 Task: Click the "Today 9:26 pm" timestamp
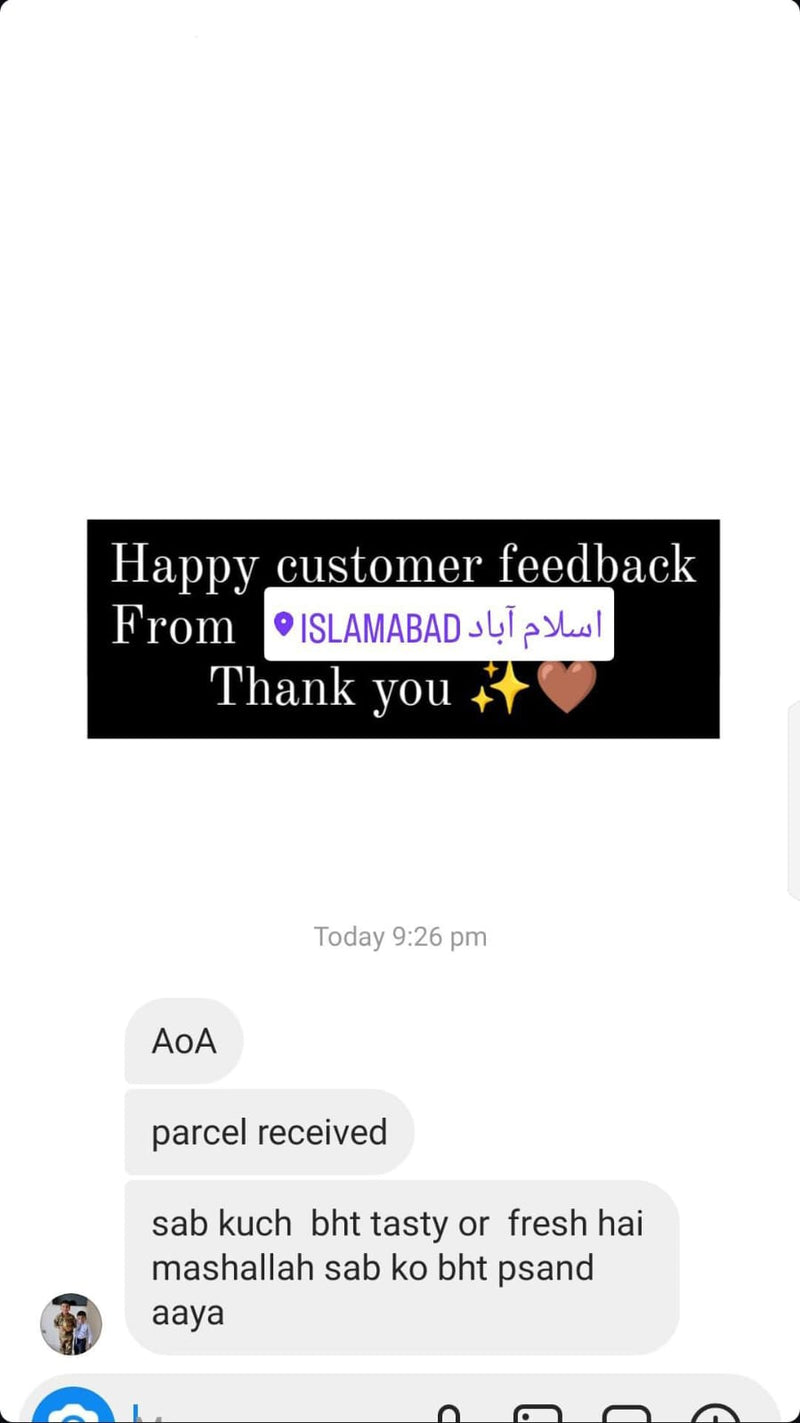click(400, 937)
